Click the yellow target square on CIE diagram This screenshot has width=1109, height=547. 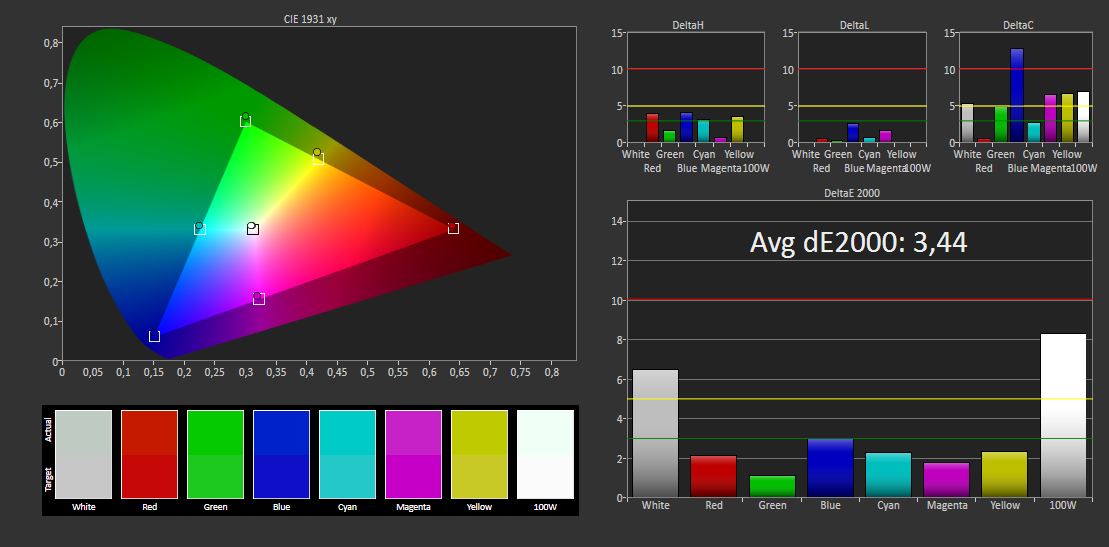click(x=318, y=160)
